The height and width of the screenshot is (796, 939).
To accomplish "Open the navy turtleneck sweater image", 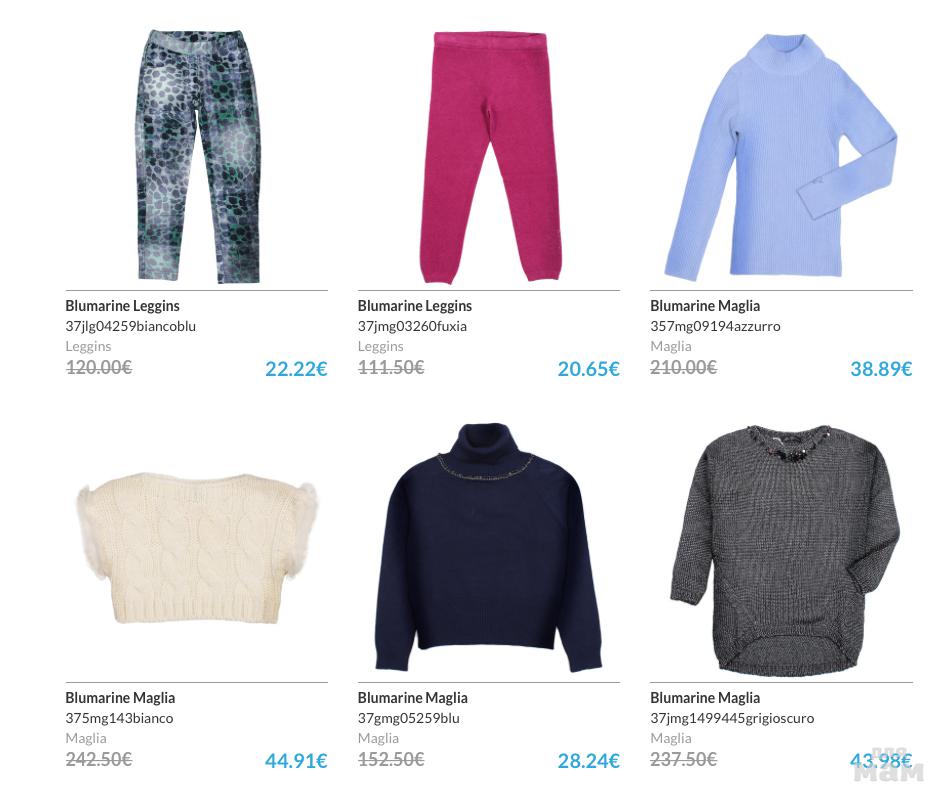I will pos(489,547).
